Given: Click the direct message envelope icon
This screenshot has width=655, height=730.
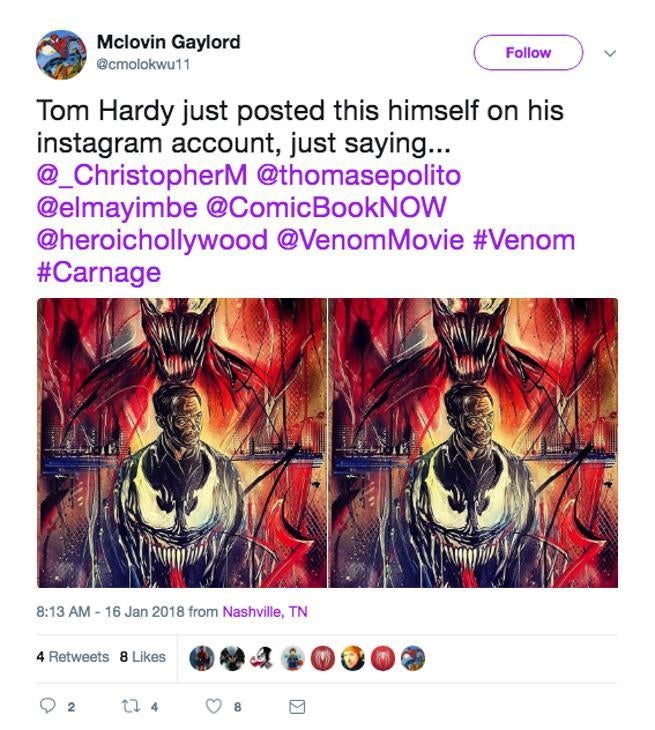Looking at the screenshot, I should click(x=296, y=706).
